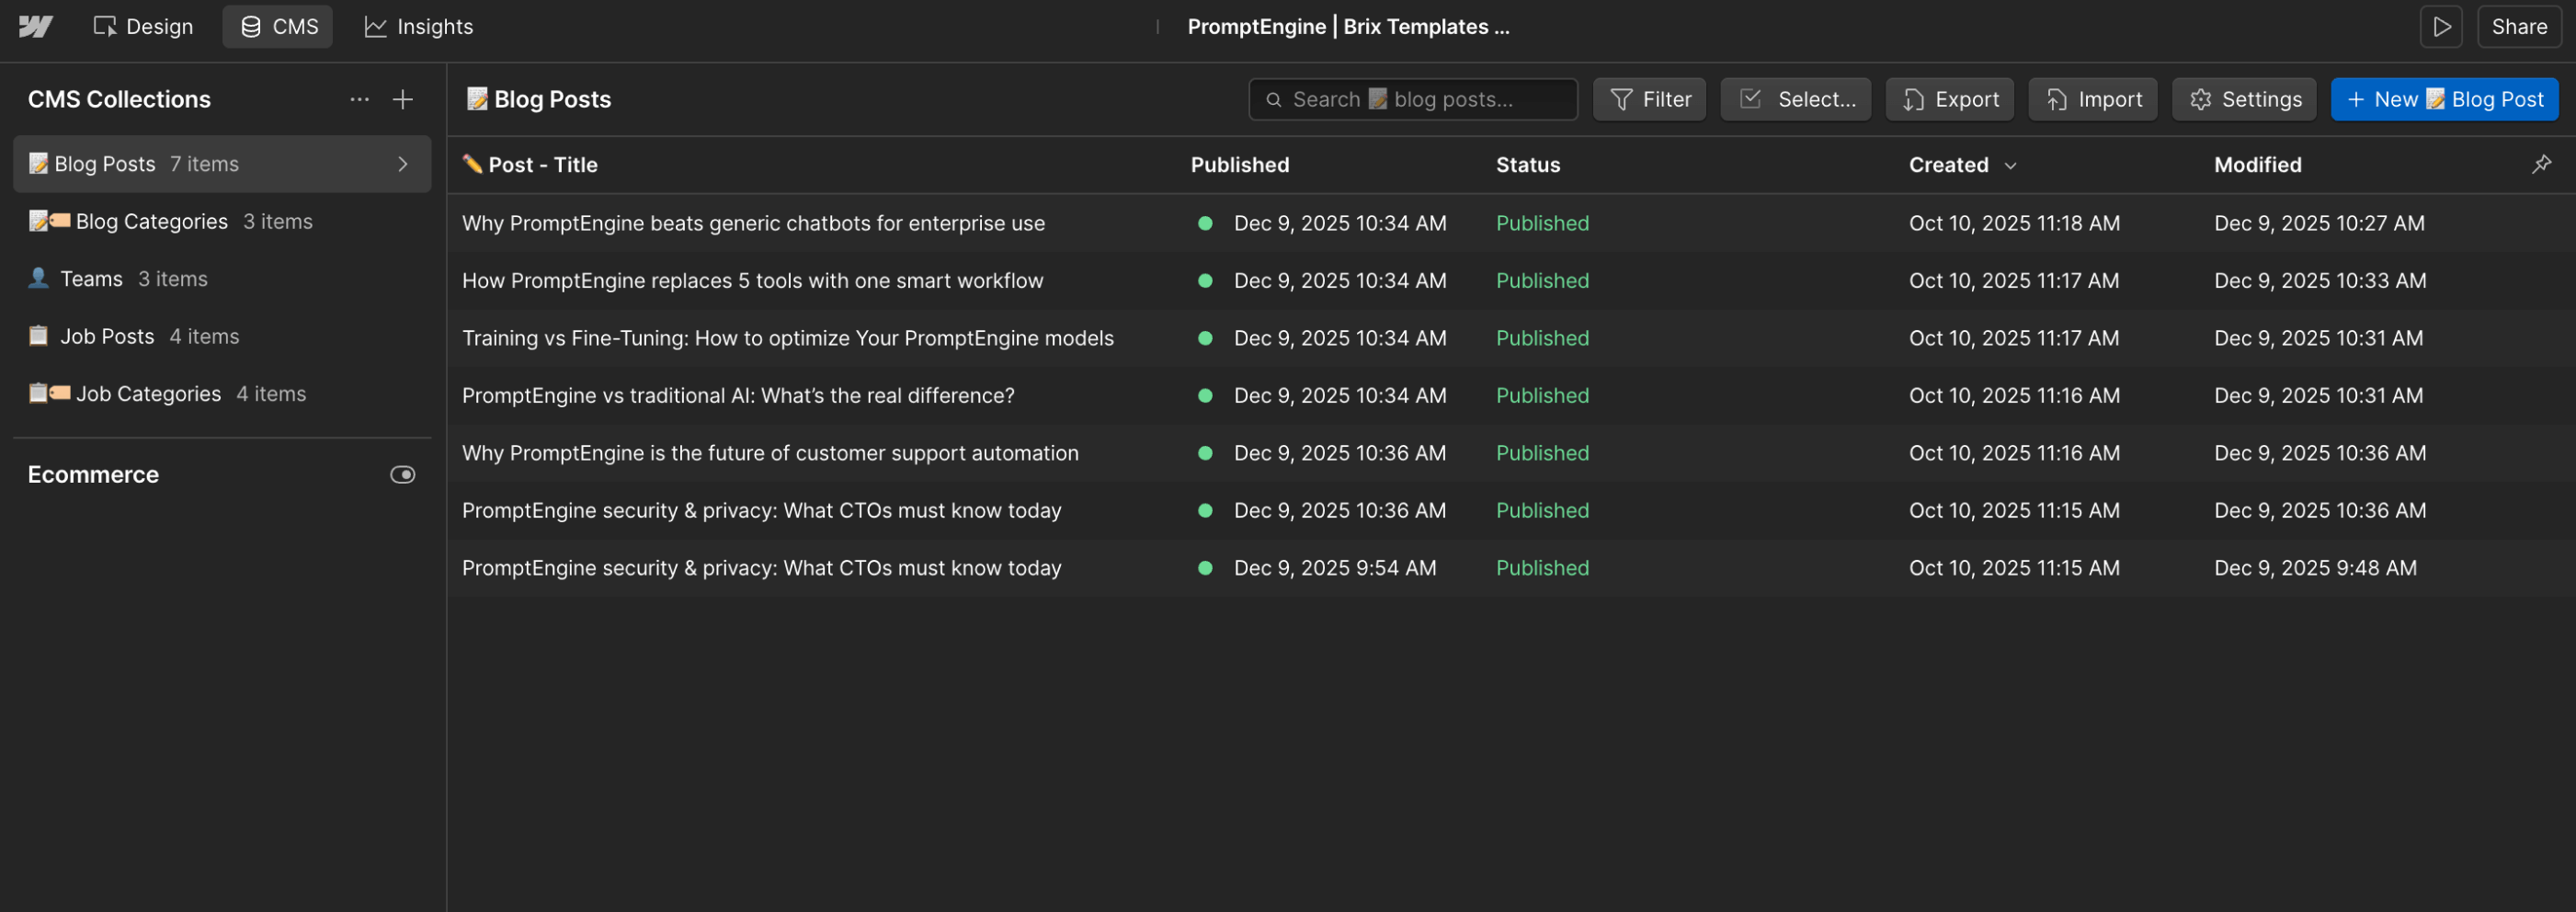Open Blog Posts collection Settings gear
2576x912 pixels.
coord(2244,99)
